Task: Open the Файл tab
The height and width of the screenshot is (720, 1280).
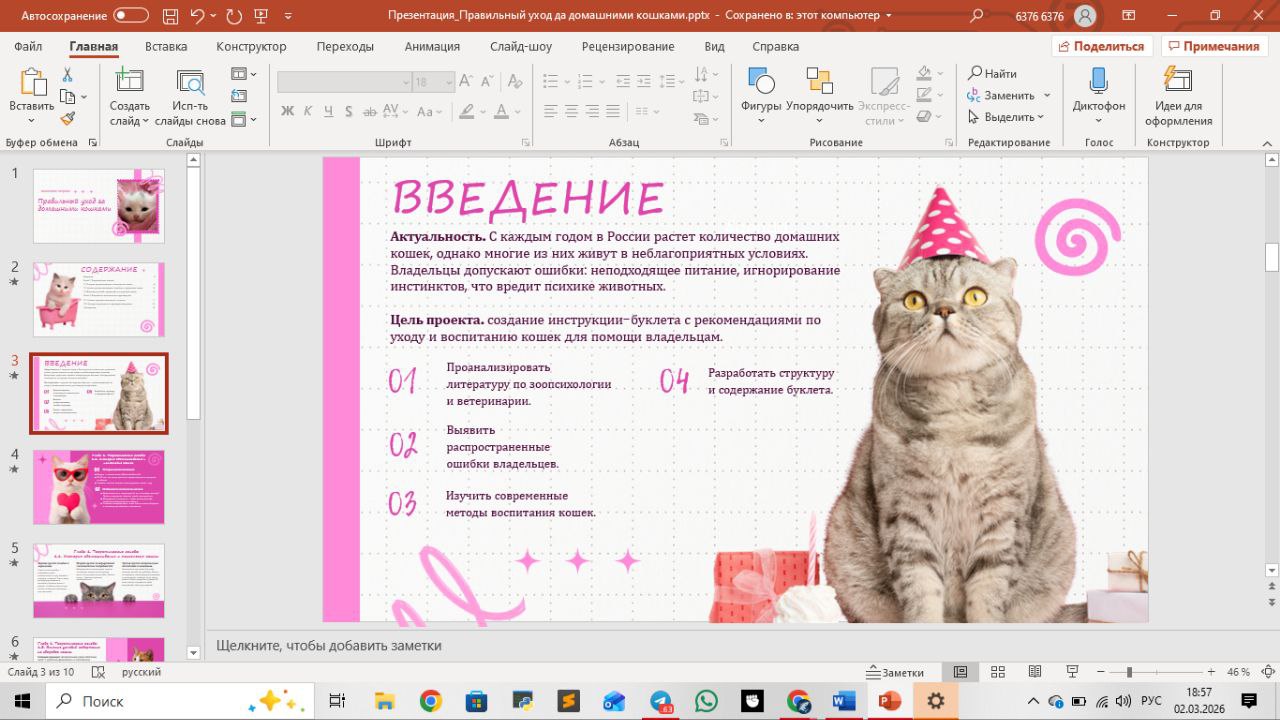Action: point(28,46)
